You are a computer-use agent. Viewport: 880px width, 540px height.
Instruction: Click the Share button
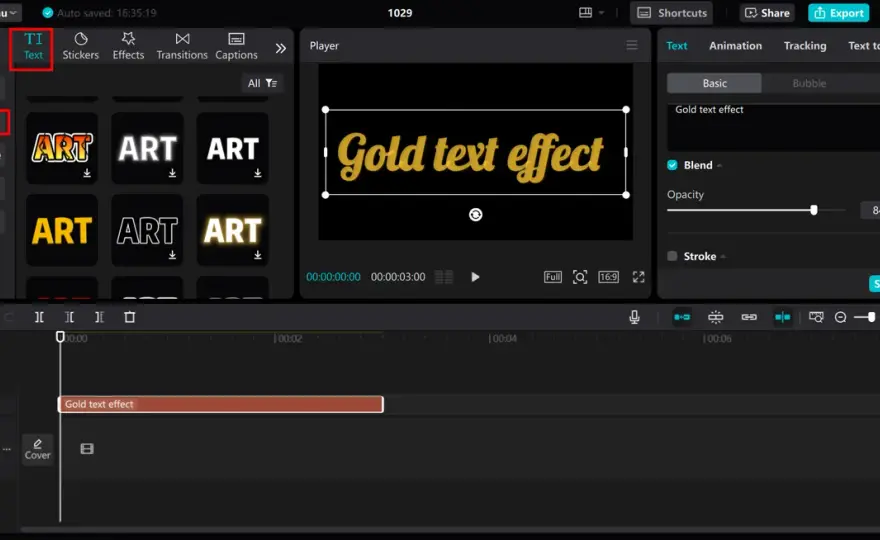[x=767, y=13]
